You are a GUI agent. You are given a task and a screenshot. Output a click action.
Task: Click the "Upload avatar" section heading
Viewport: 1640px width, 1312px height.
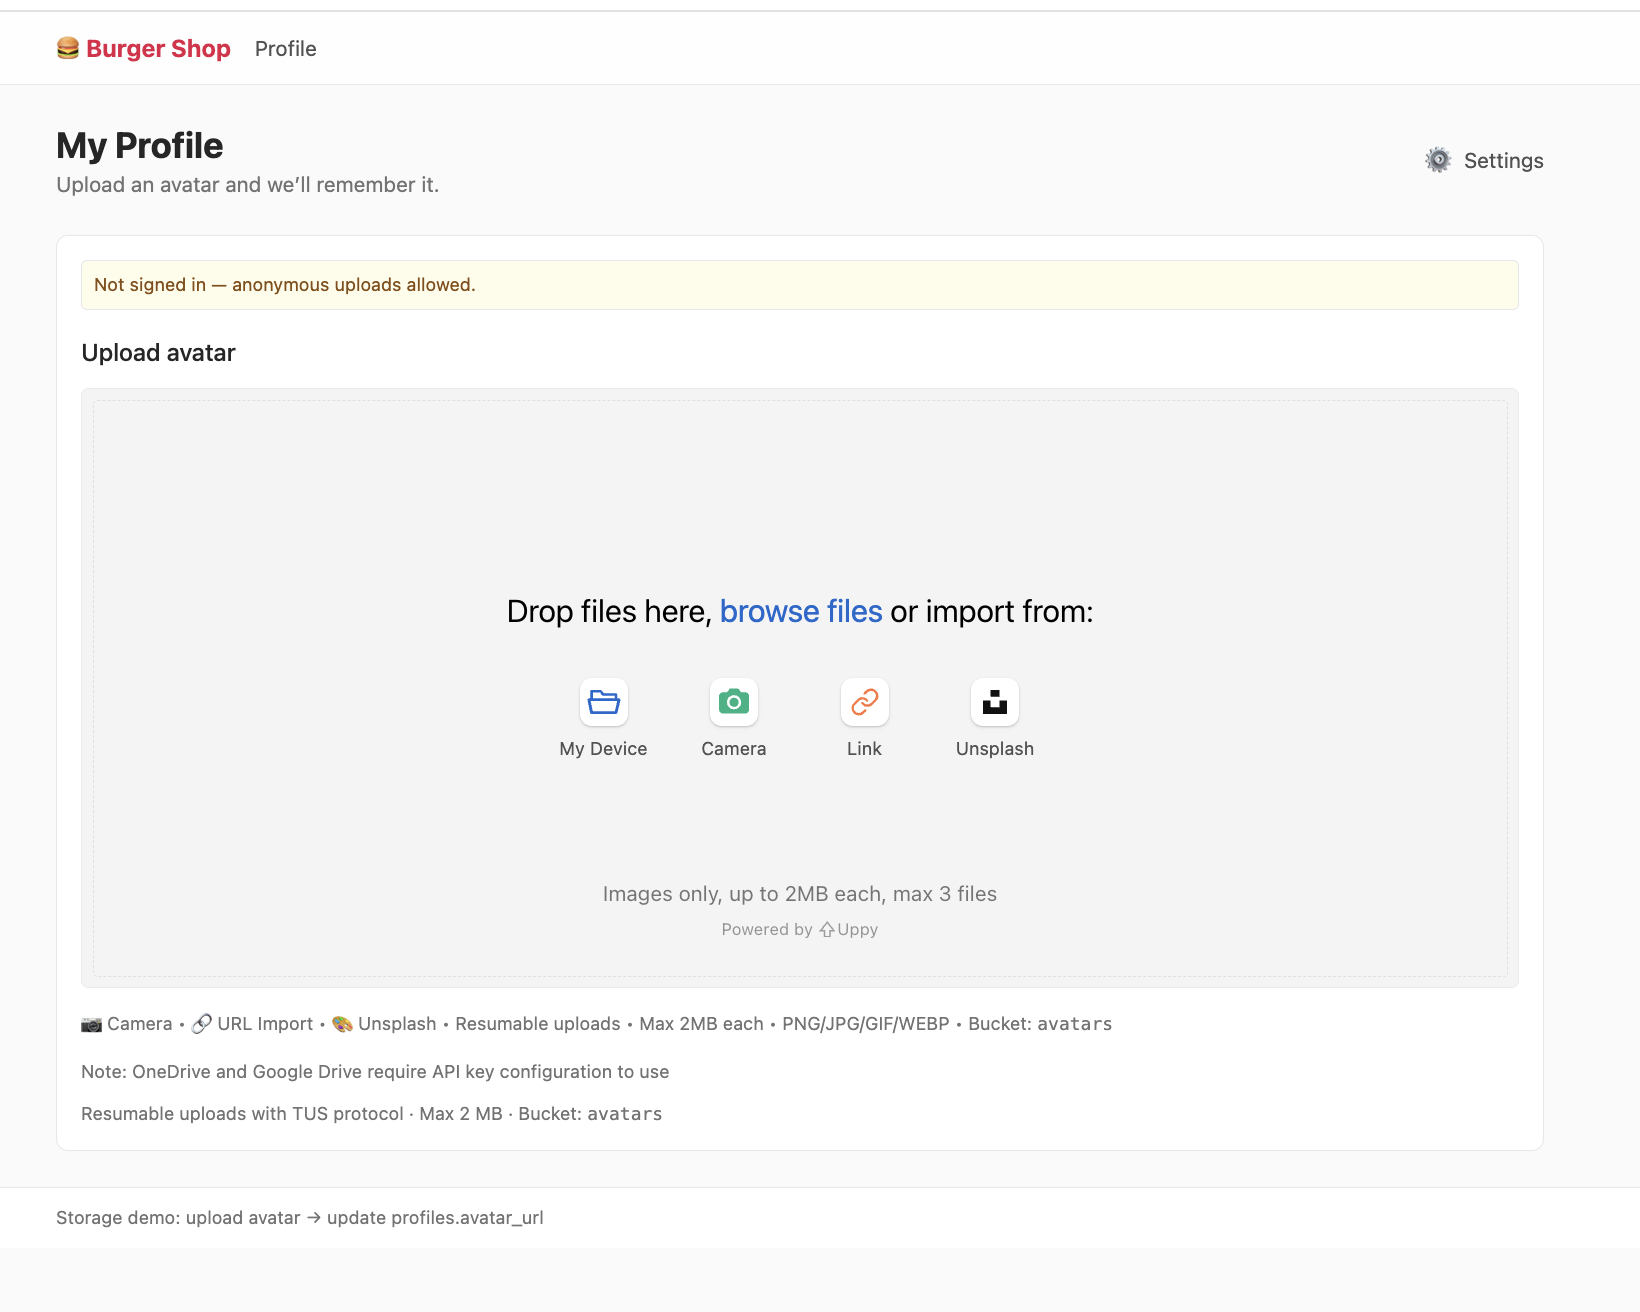[158, 353]
